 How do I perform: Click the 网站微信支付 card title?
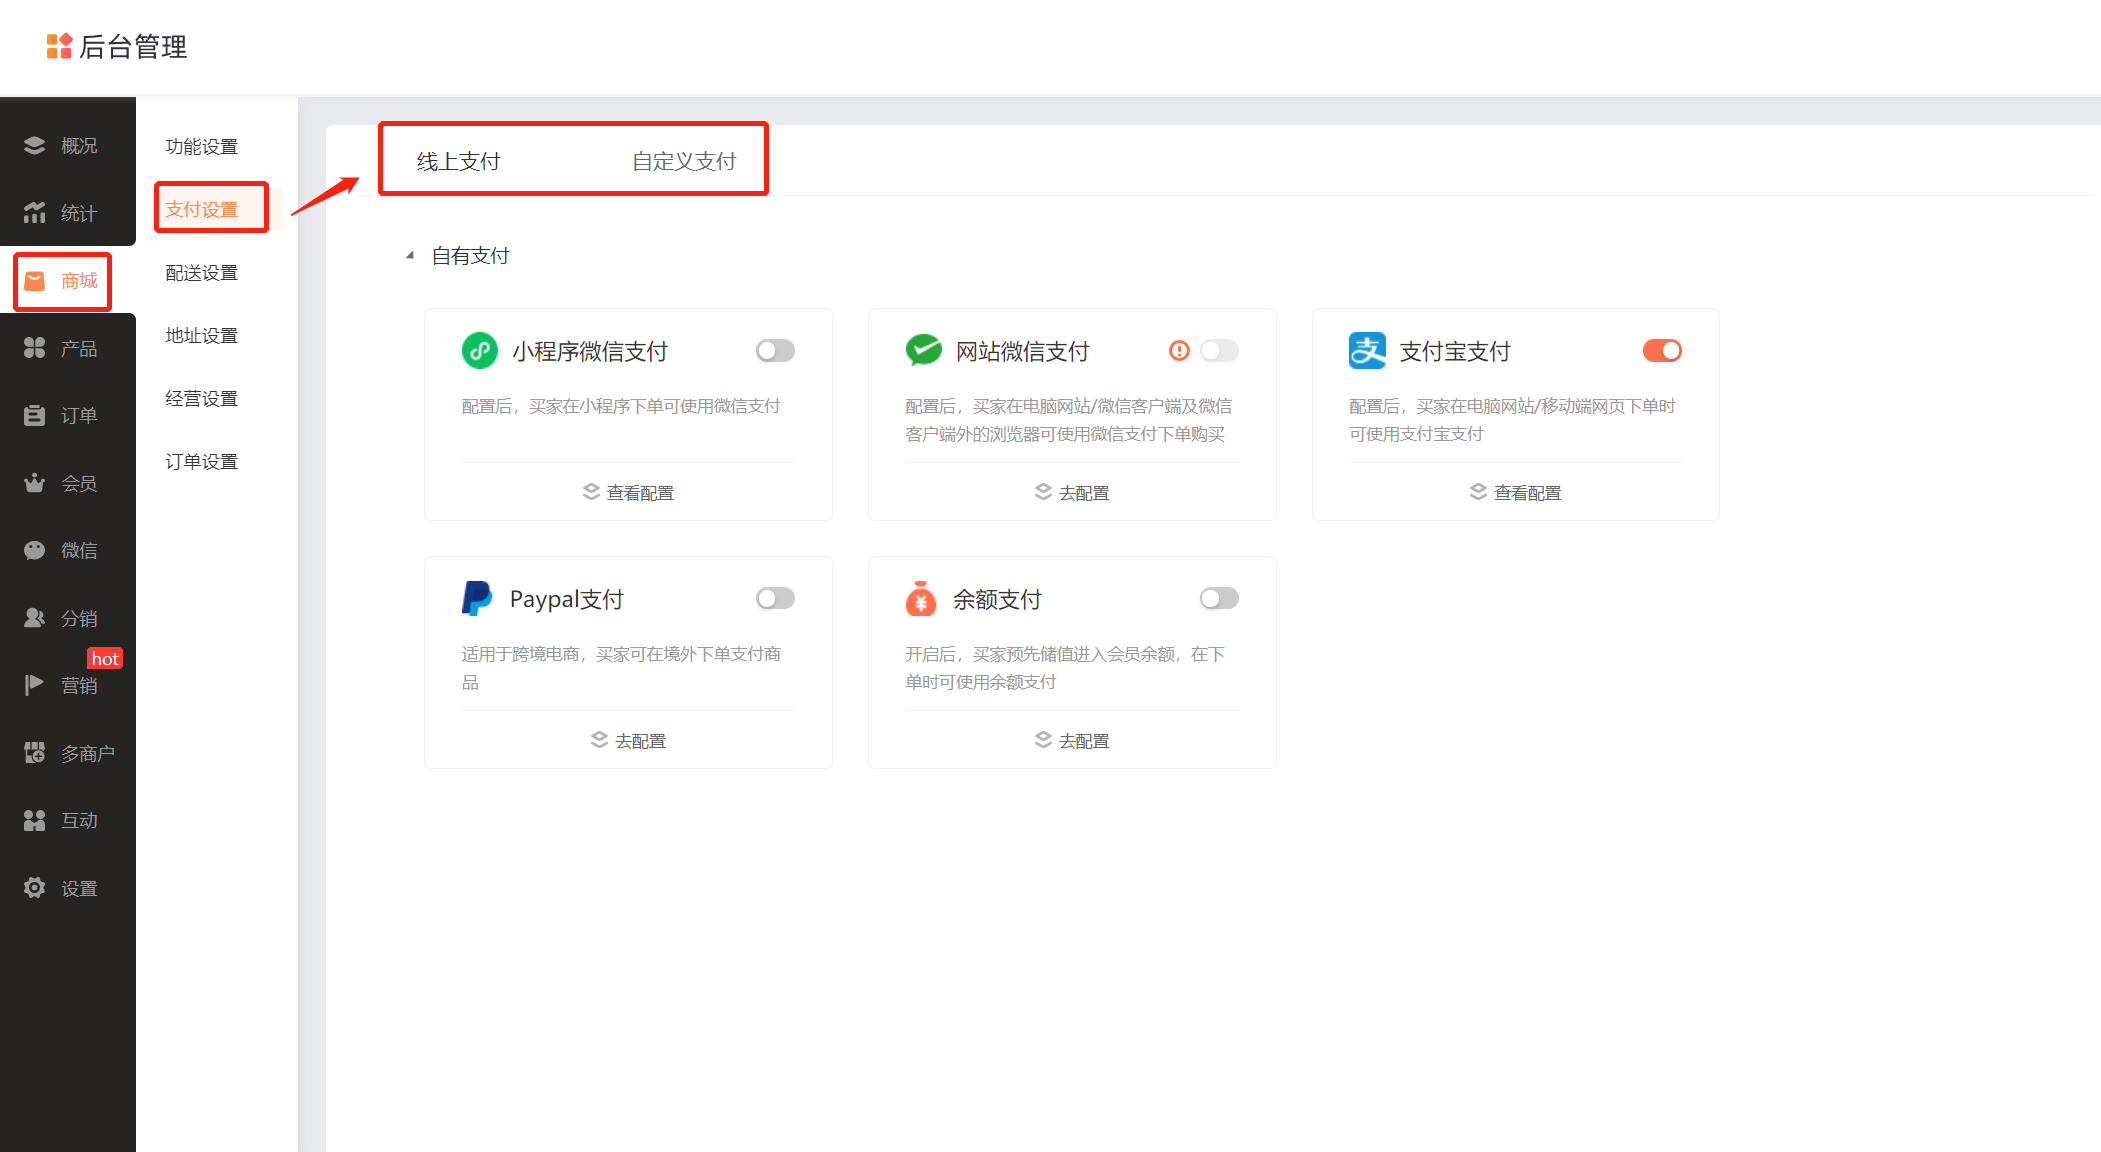(x=1022, y=351)
